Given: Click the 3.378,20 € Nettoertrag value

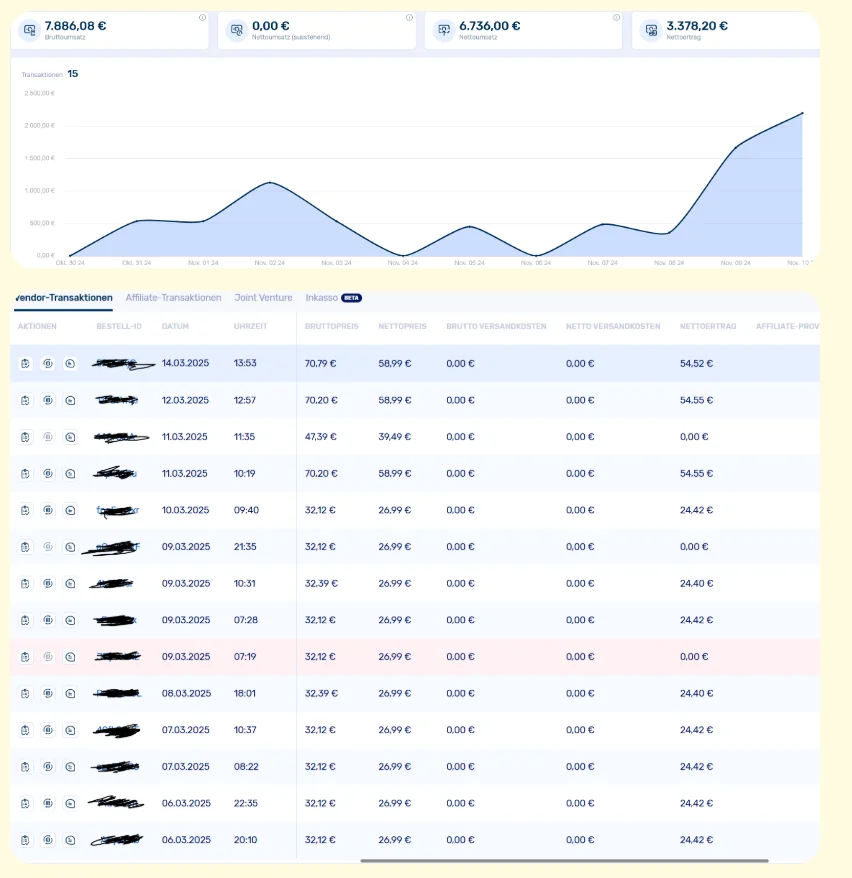Looking at the screenshot, I should pos(697,26).
